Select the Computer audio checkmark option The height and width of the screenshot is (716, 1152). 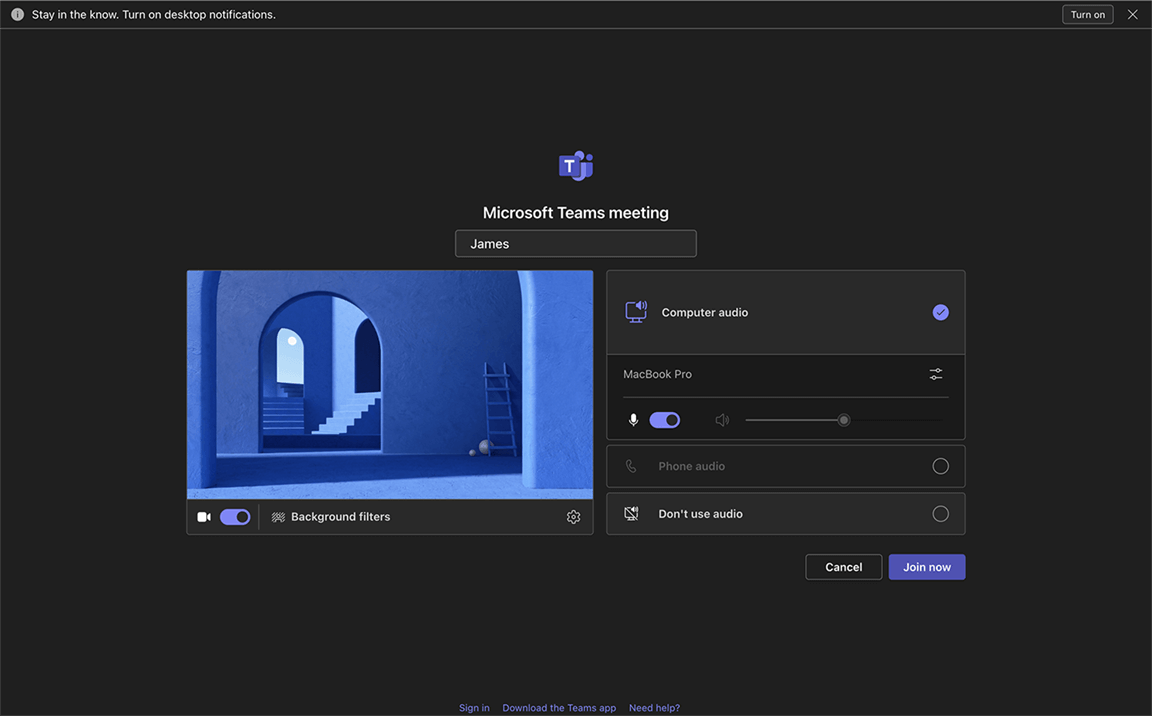coord(940,312)
